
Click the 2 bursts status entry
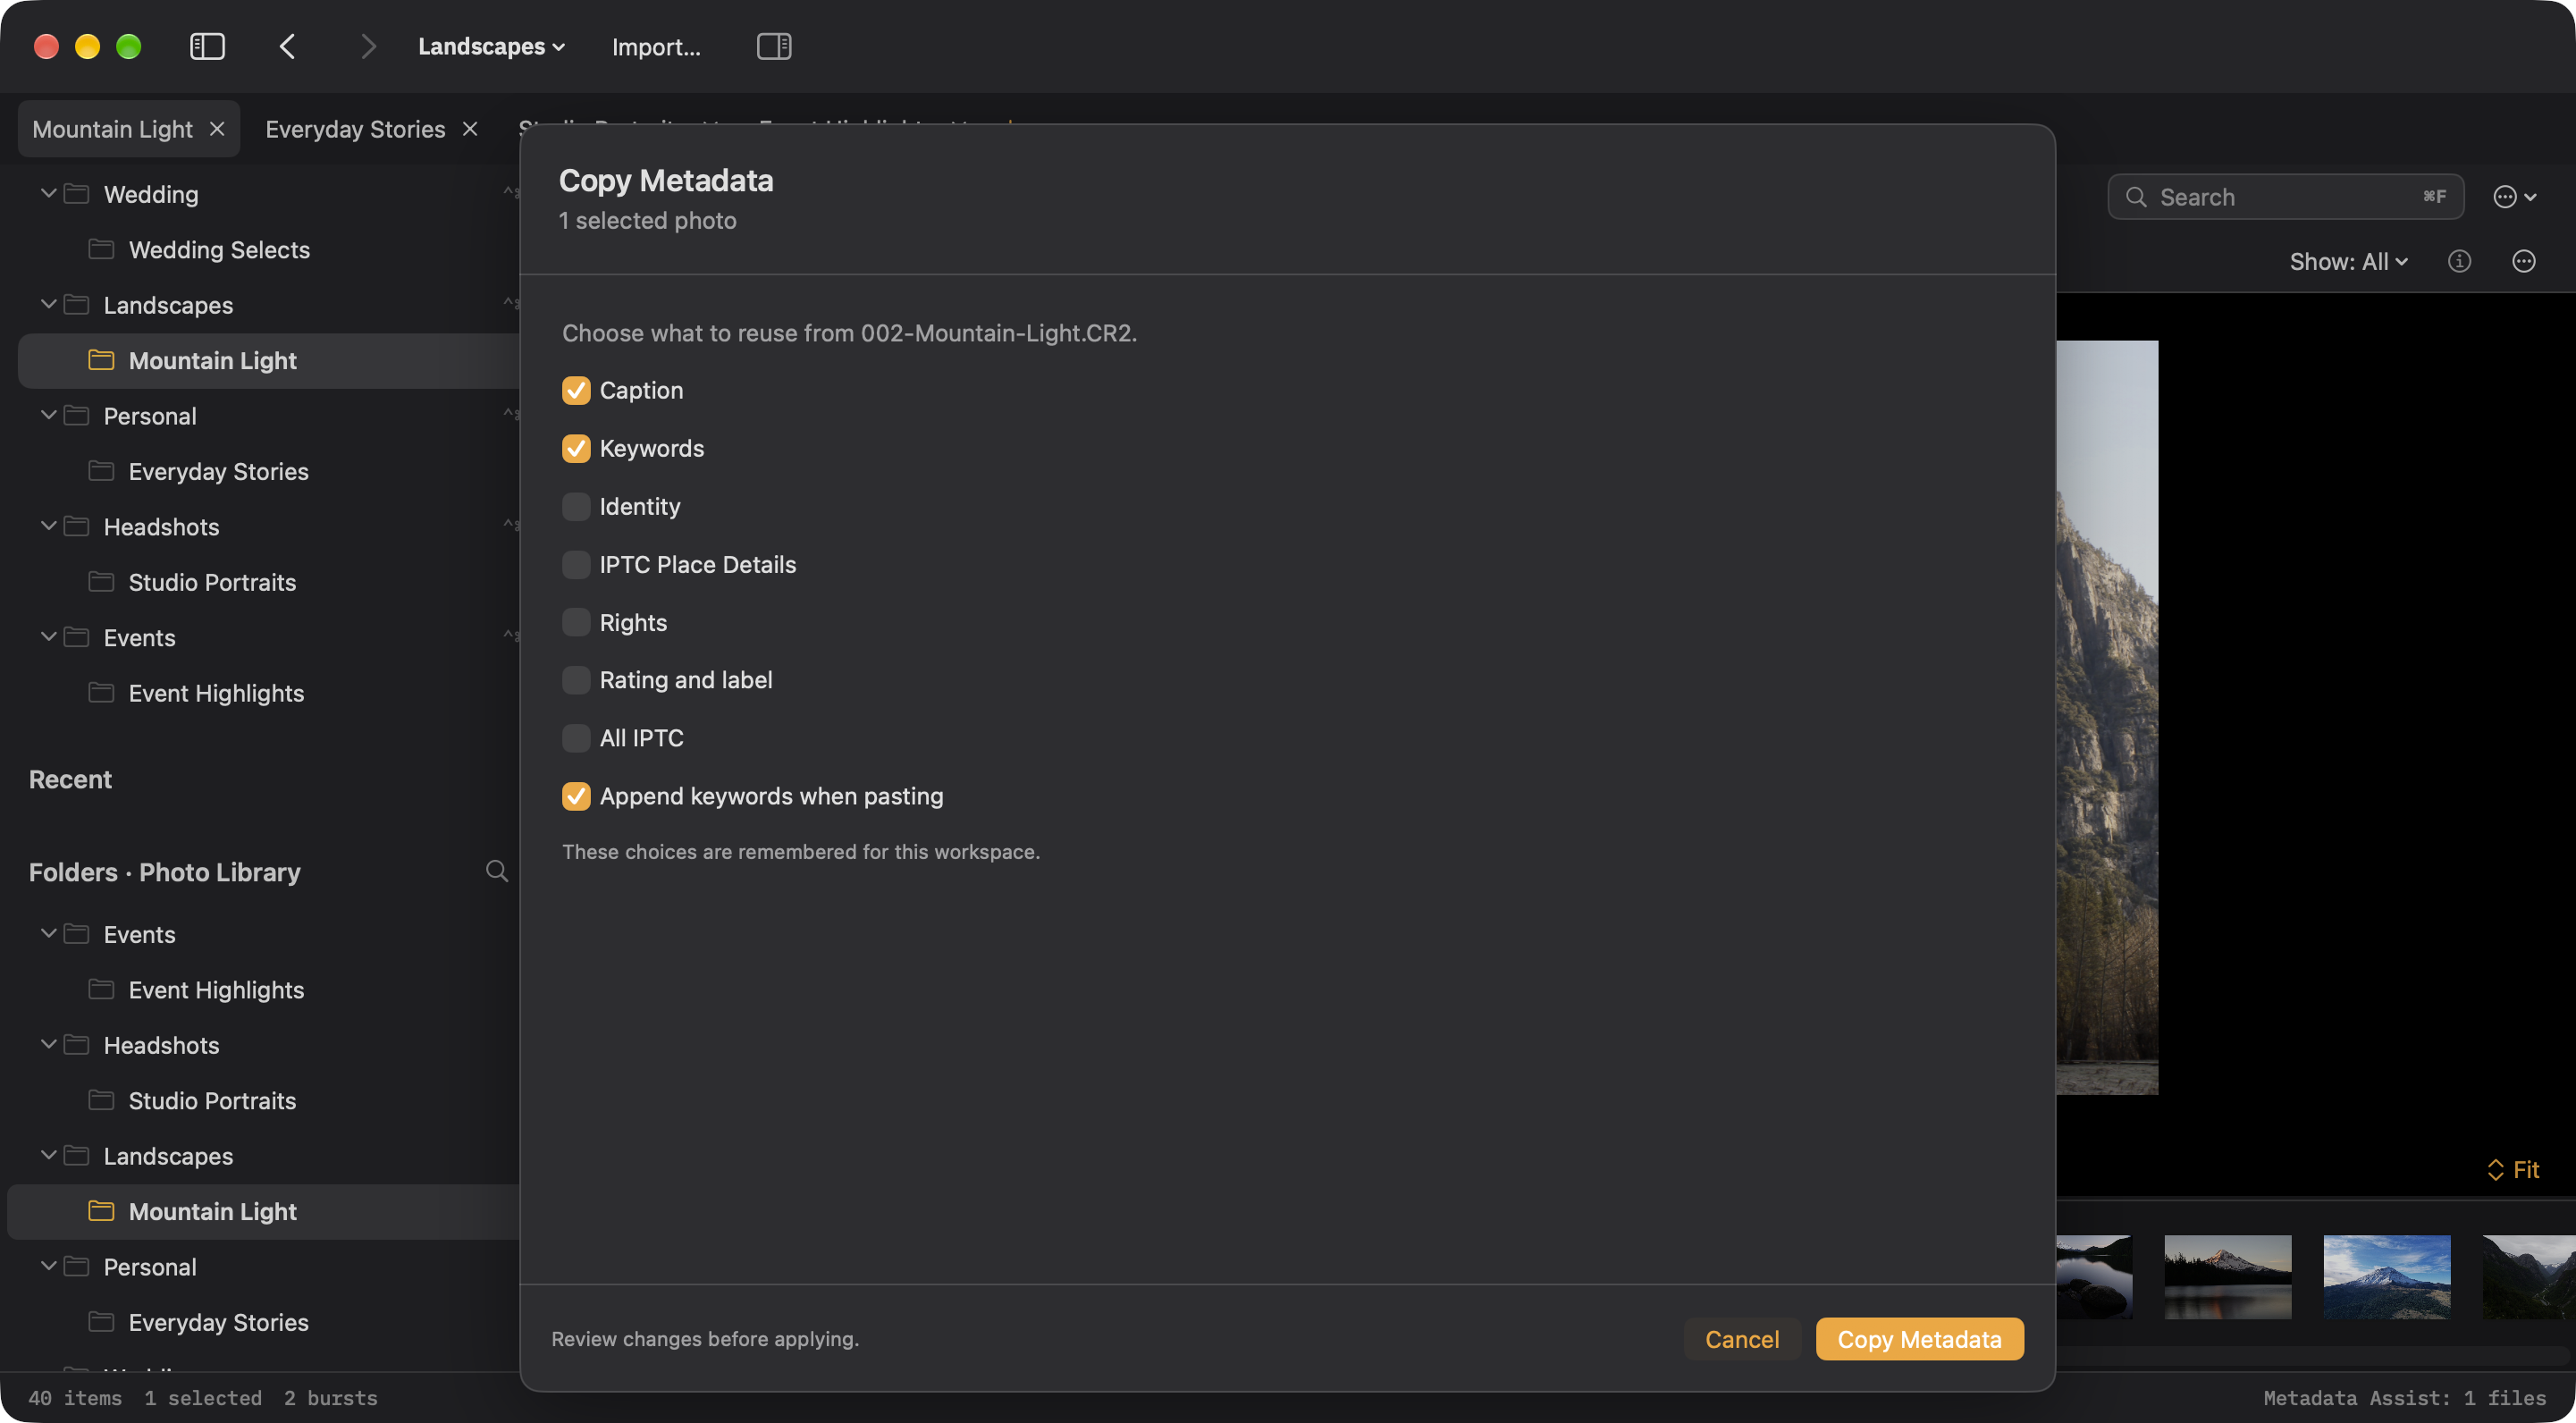click(x=330, y=1397)
